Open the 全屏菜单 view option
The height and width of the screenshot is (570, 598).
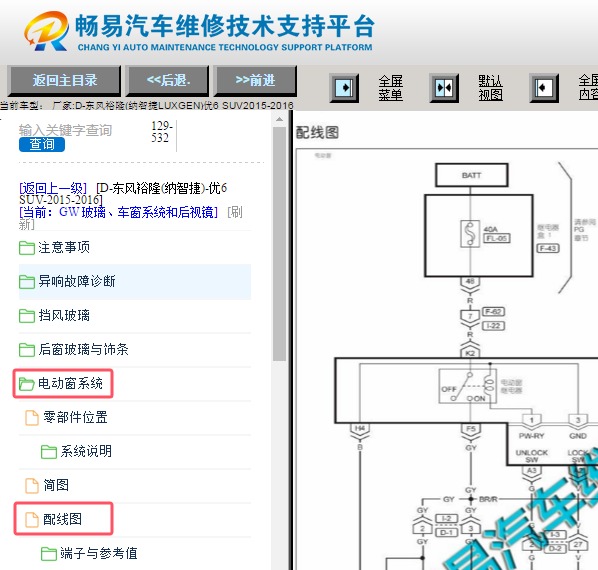(x=391, y=88)
